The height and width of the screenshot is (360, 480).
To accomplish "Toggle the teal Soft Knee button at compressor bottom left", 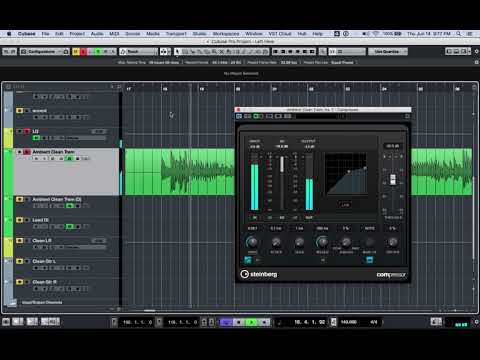I will [248, 260].
